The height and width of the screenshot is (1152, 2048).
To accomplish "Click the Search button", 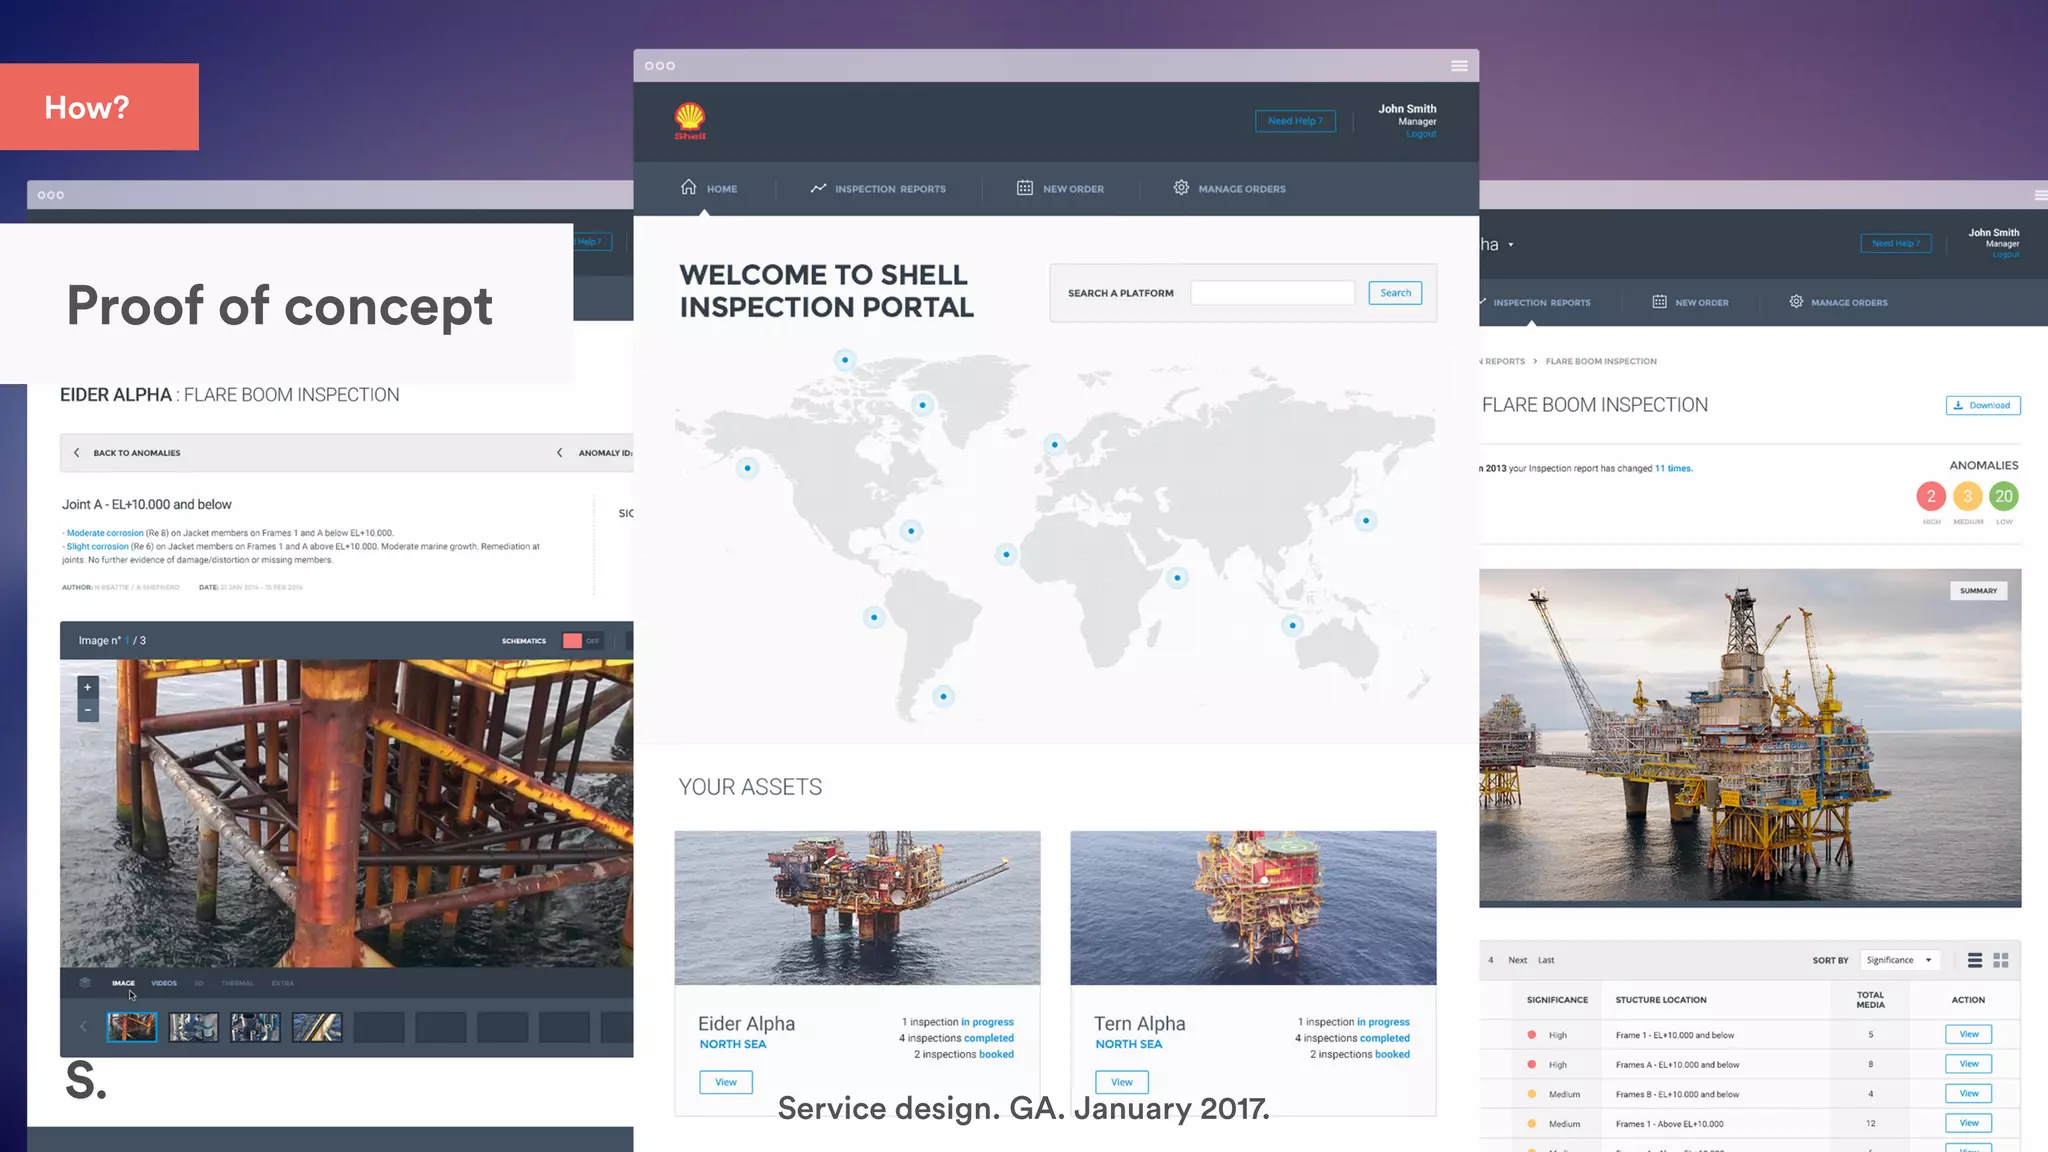I will (x=1395, y=293).
